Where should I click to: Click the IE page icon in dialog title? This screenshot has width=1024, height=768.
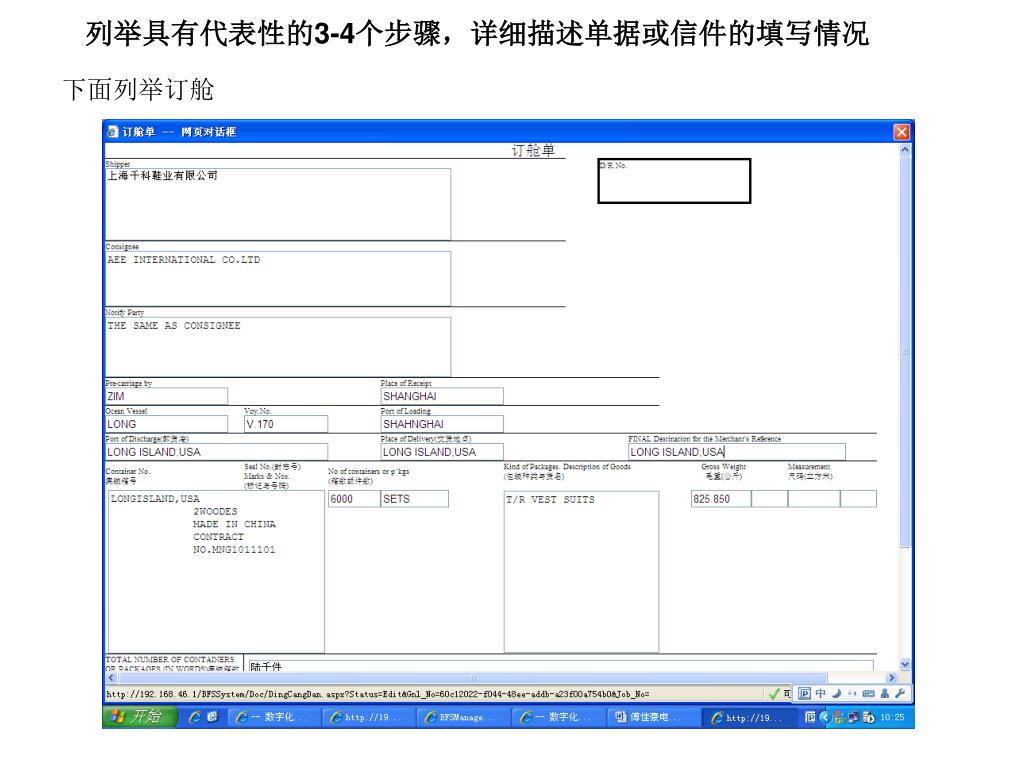(x=112, y=132)
